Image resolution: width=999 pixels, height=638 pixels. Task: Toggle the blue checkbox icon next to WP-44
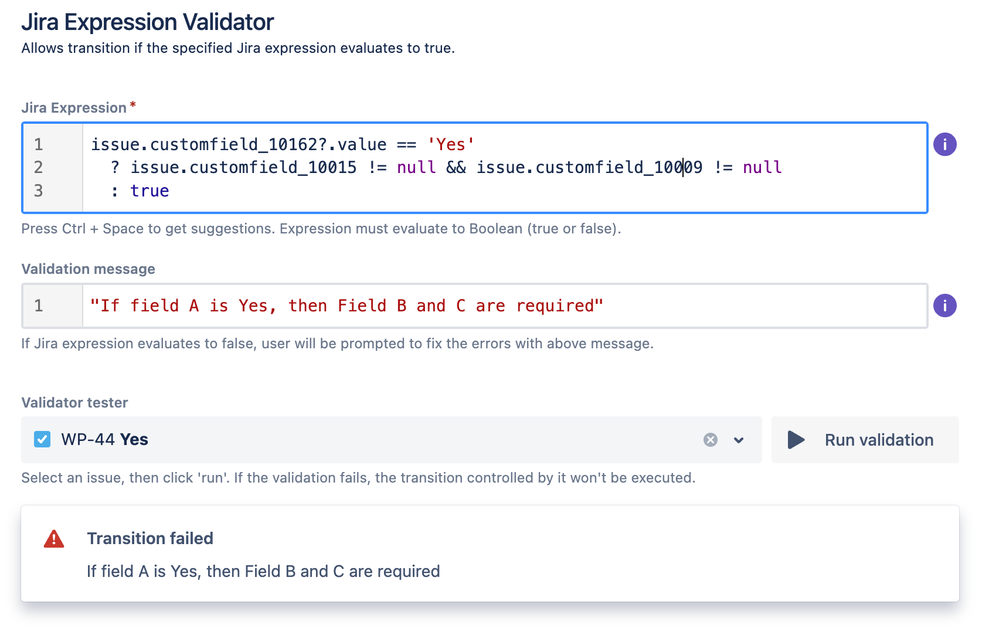(42, 439)
